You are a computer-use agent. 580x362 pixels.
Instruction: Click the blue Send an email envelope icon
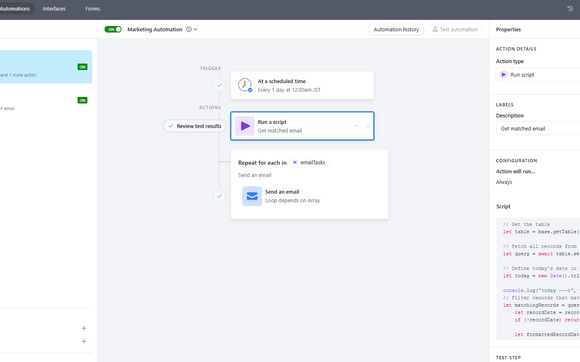tap(252, 196)
